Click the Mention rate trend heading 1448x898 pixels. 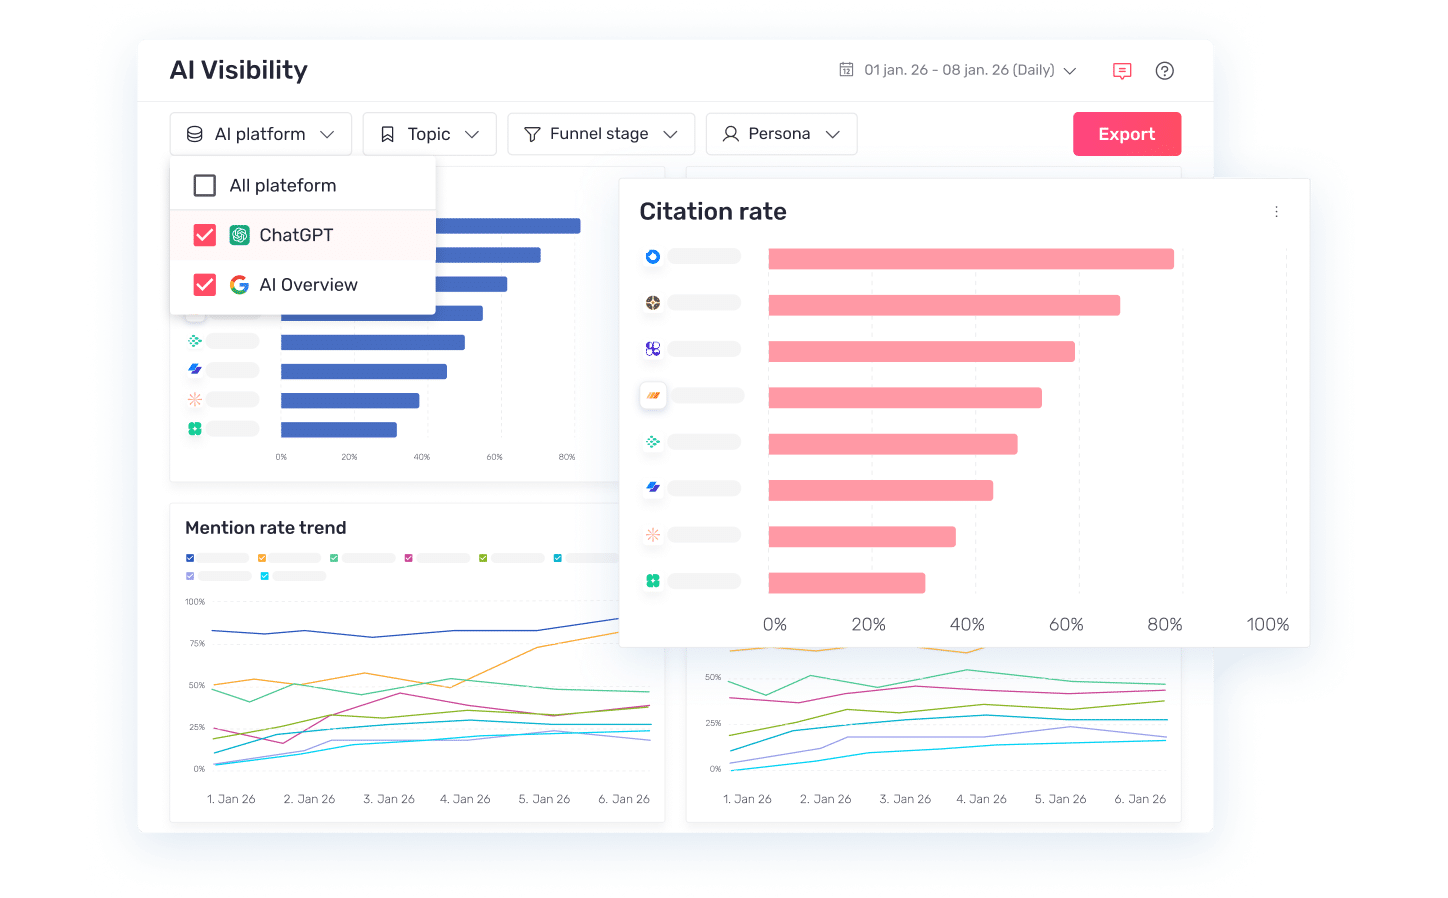click(266, 528)
